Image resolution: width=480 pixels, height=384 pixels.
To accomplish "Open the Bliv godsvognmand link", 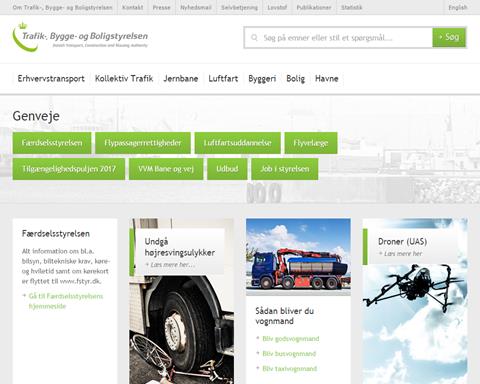I will coord(291,339).
